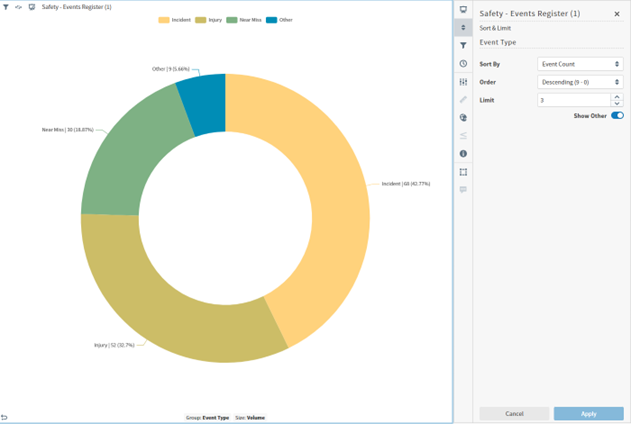Image resolution: width=631 pixels, height=424 pixels.
Task: Open the Group: Event Type selector
Action: [x=207, y=418]
